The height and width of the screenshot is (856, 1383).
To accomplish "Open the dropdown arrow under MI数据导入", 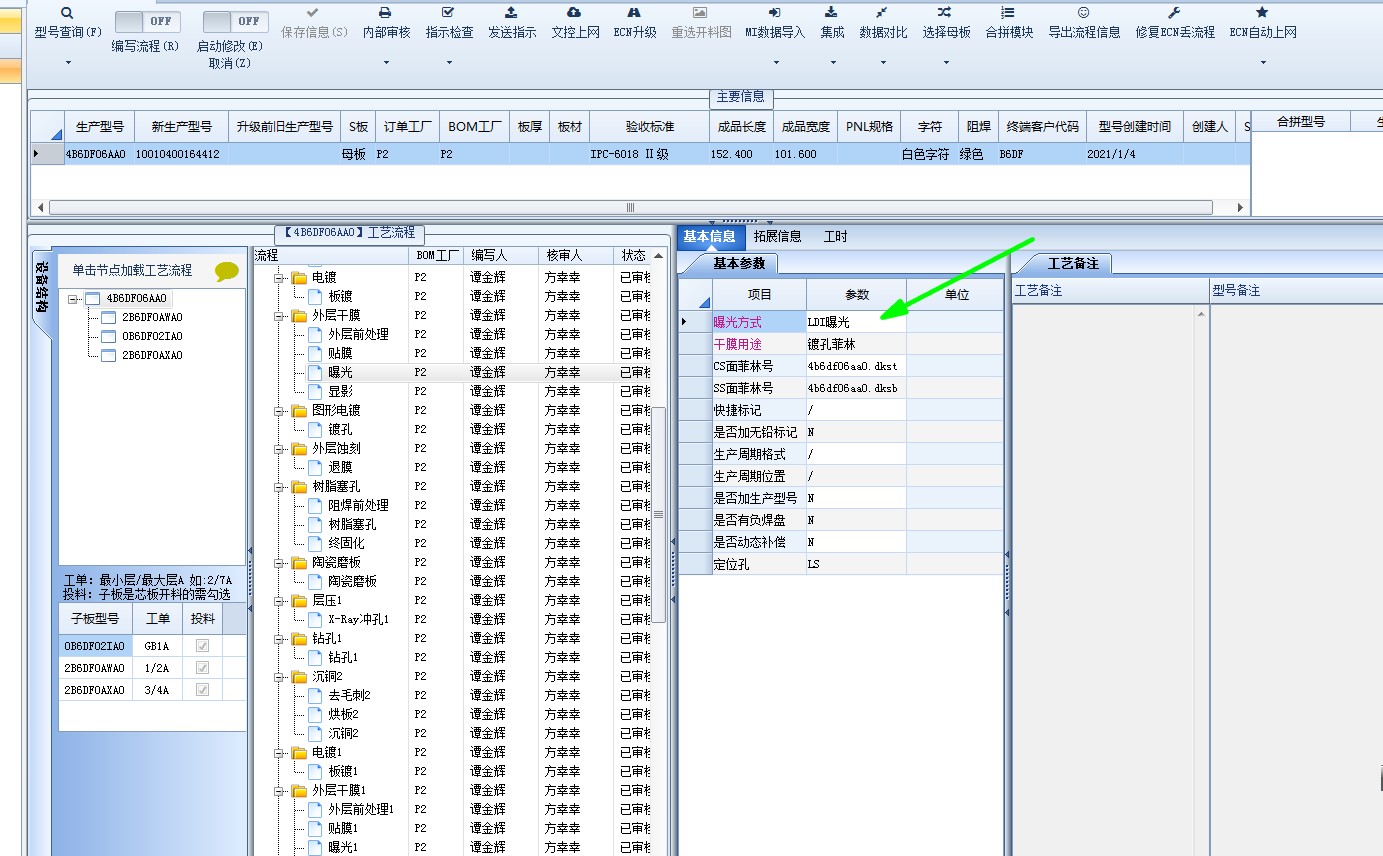I will pos(774,63).
